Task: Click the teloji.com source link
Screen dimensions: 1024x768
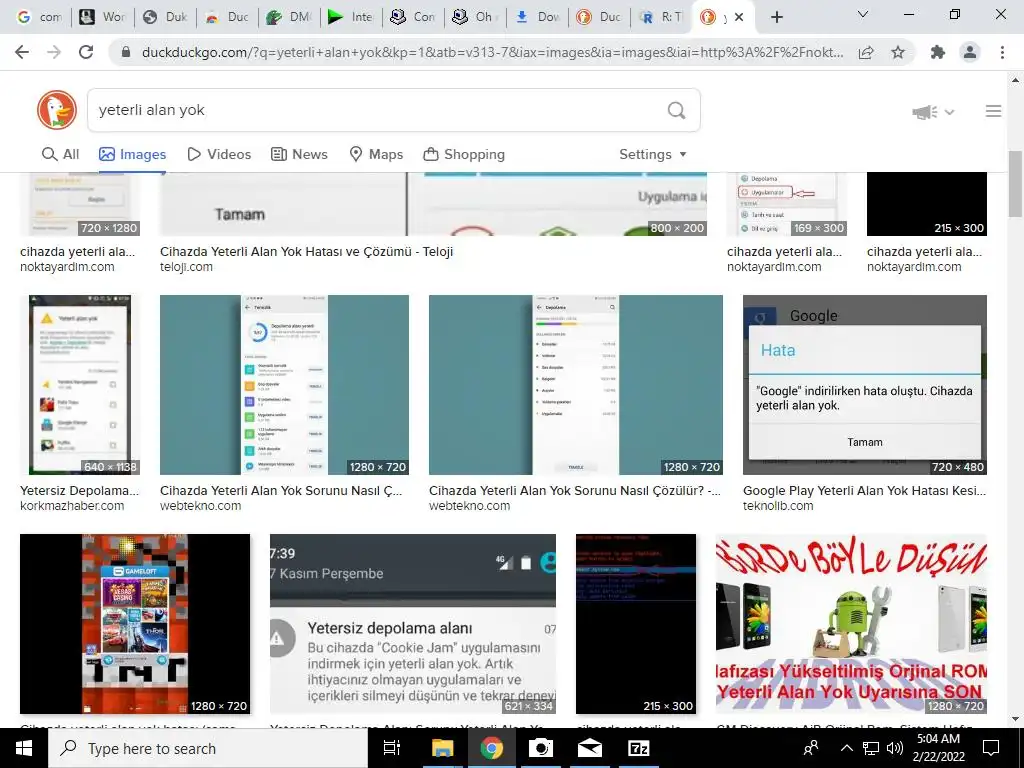Action: [x=186, y=266]
